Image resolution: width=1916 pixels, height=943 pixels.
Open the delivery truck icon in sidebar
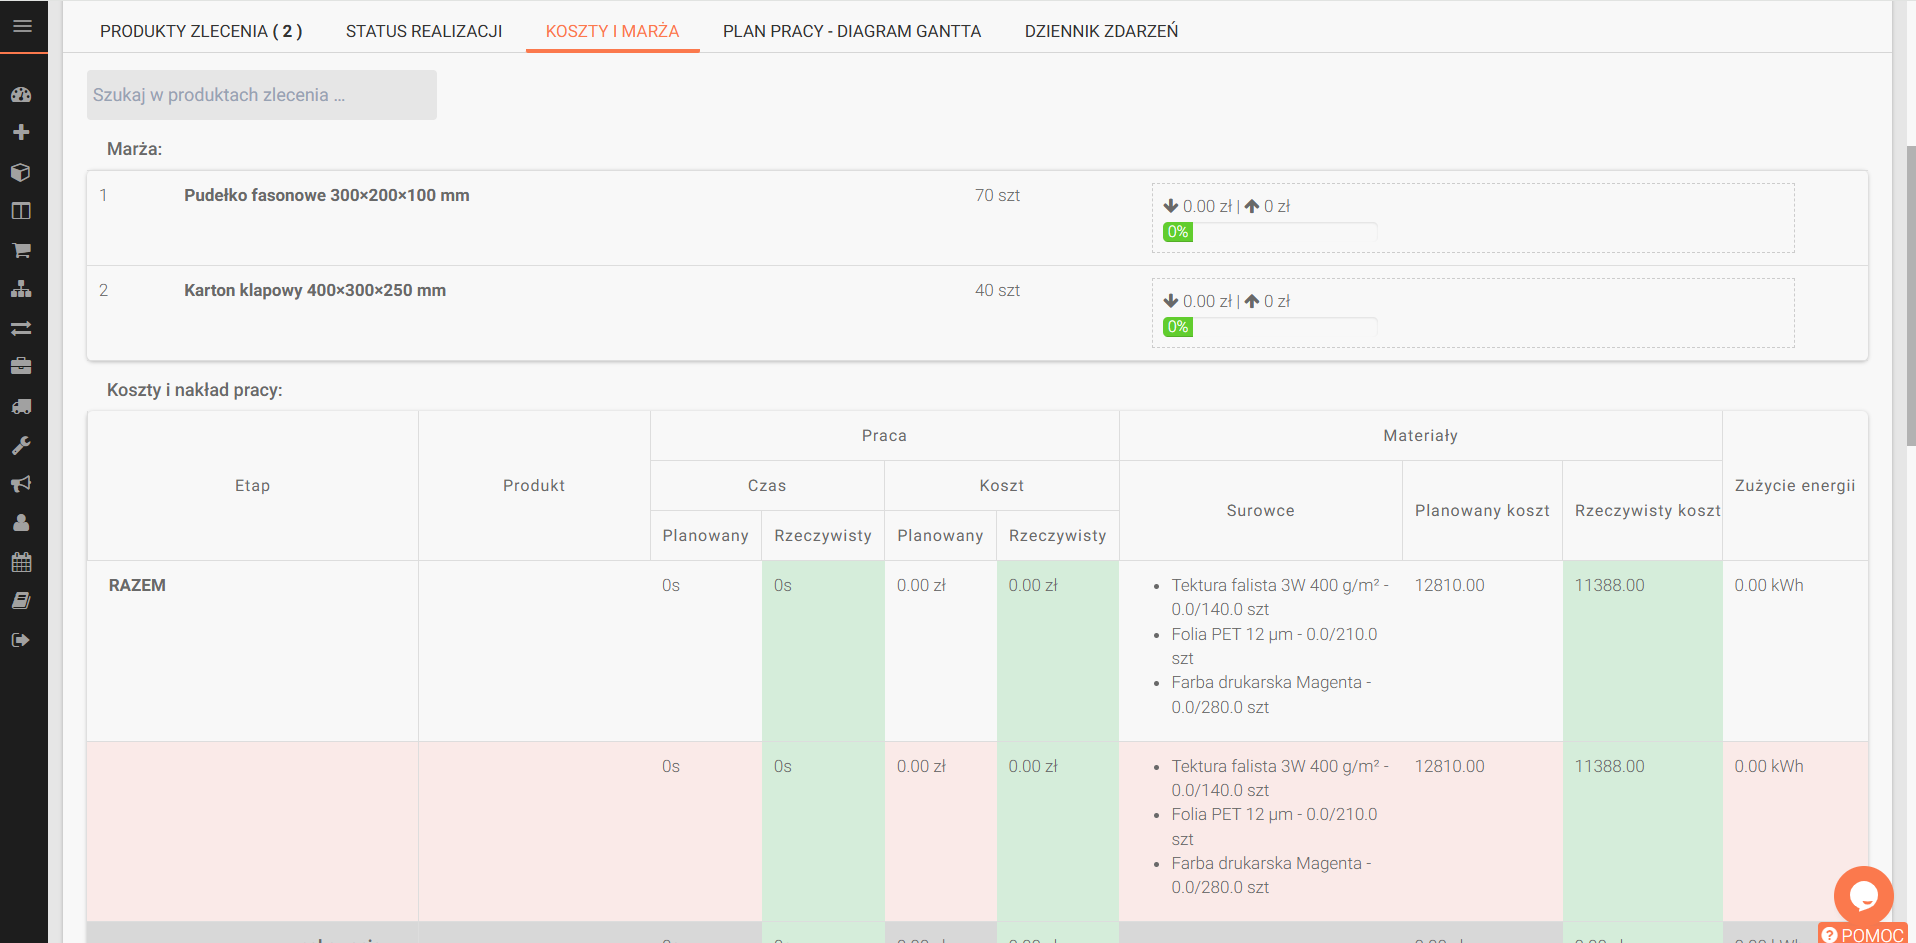point(21,406)
